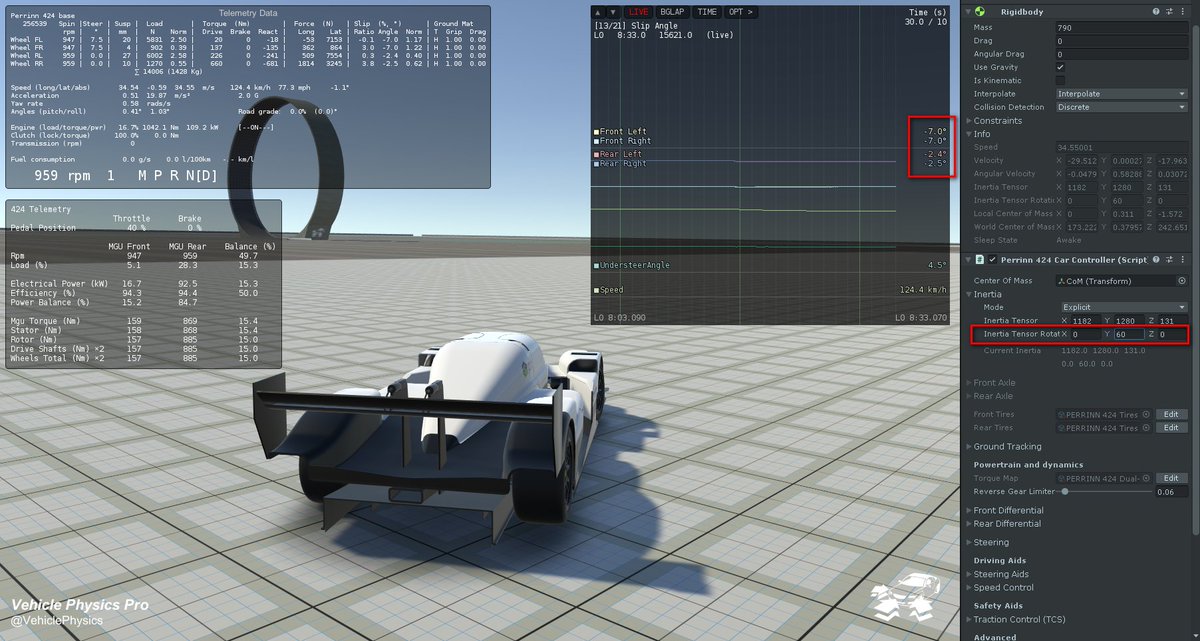
Task: Toggle Is Kinematic checkbox
Action: [x=1060, y=80]
